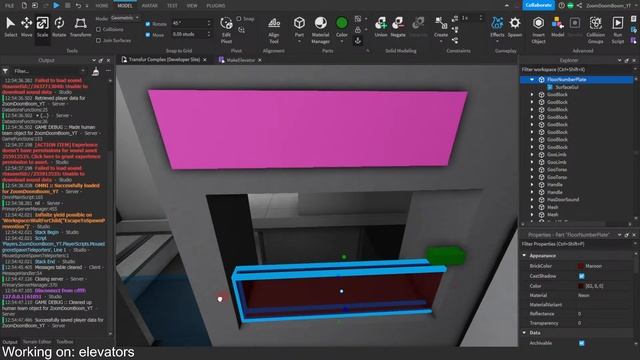Toggle the Pivot Snap checkbox
This screenshot has width=640, height=360.
coord(239,19)
